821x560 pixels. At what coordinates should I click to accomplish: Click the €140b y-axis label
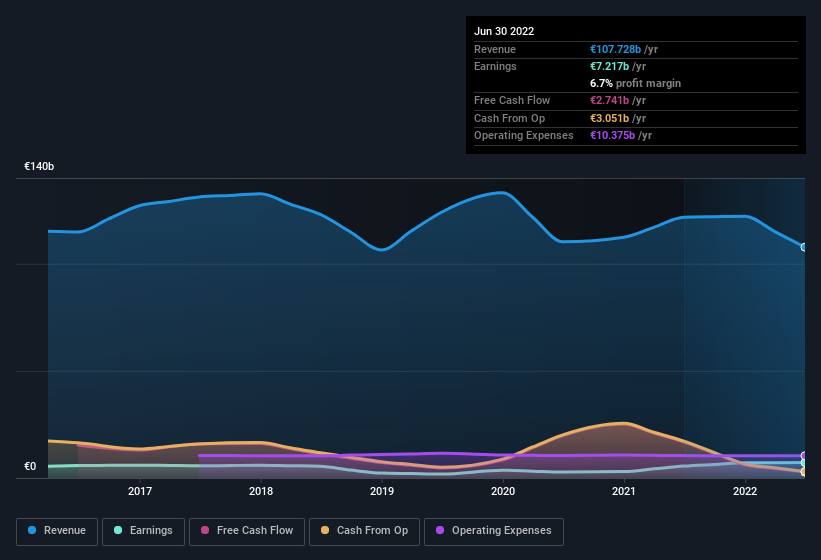click(x=39, y=166)
